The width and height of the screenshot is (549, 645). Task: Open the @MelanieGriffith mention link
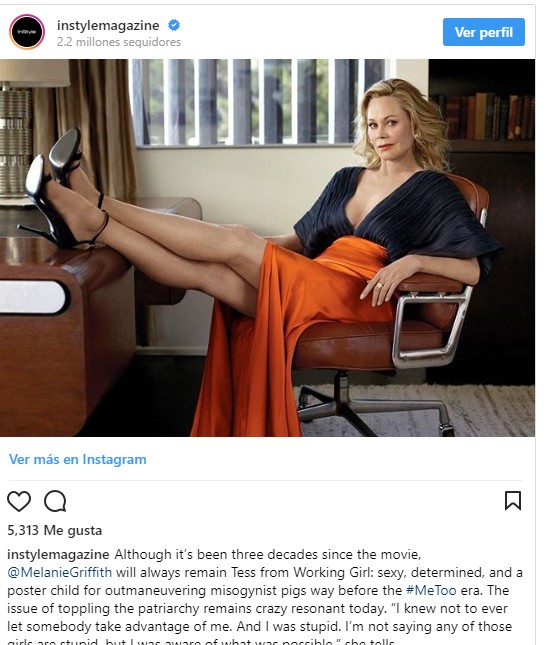(60, 572)
